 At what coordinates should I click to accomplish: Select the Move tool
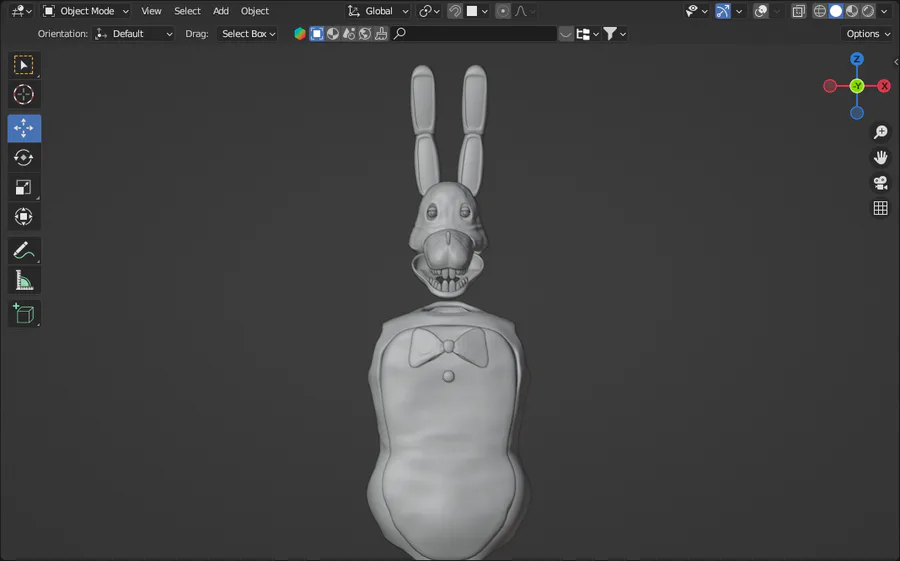(24, 128)
